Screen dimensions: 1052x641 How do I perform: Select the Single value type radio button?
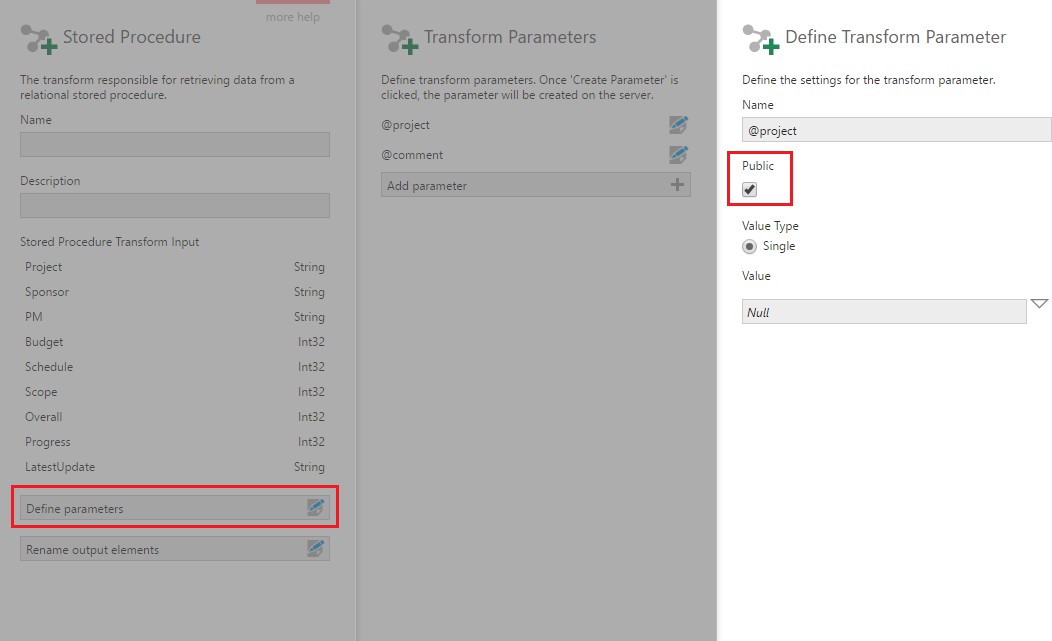point(749,246)
